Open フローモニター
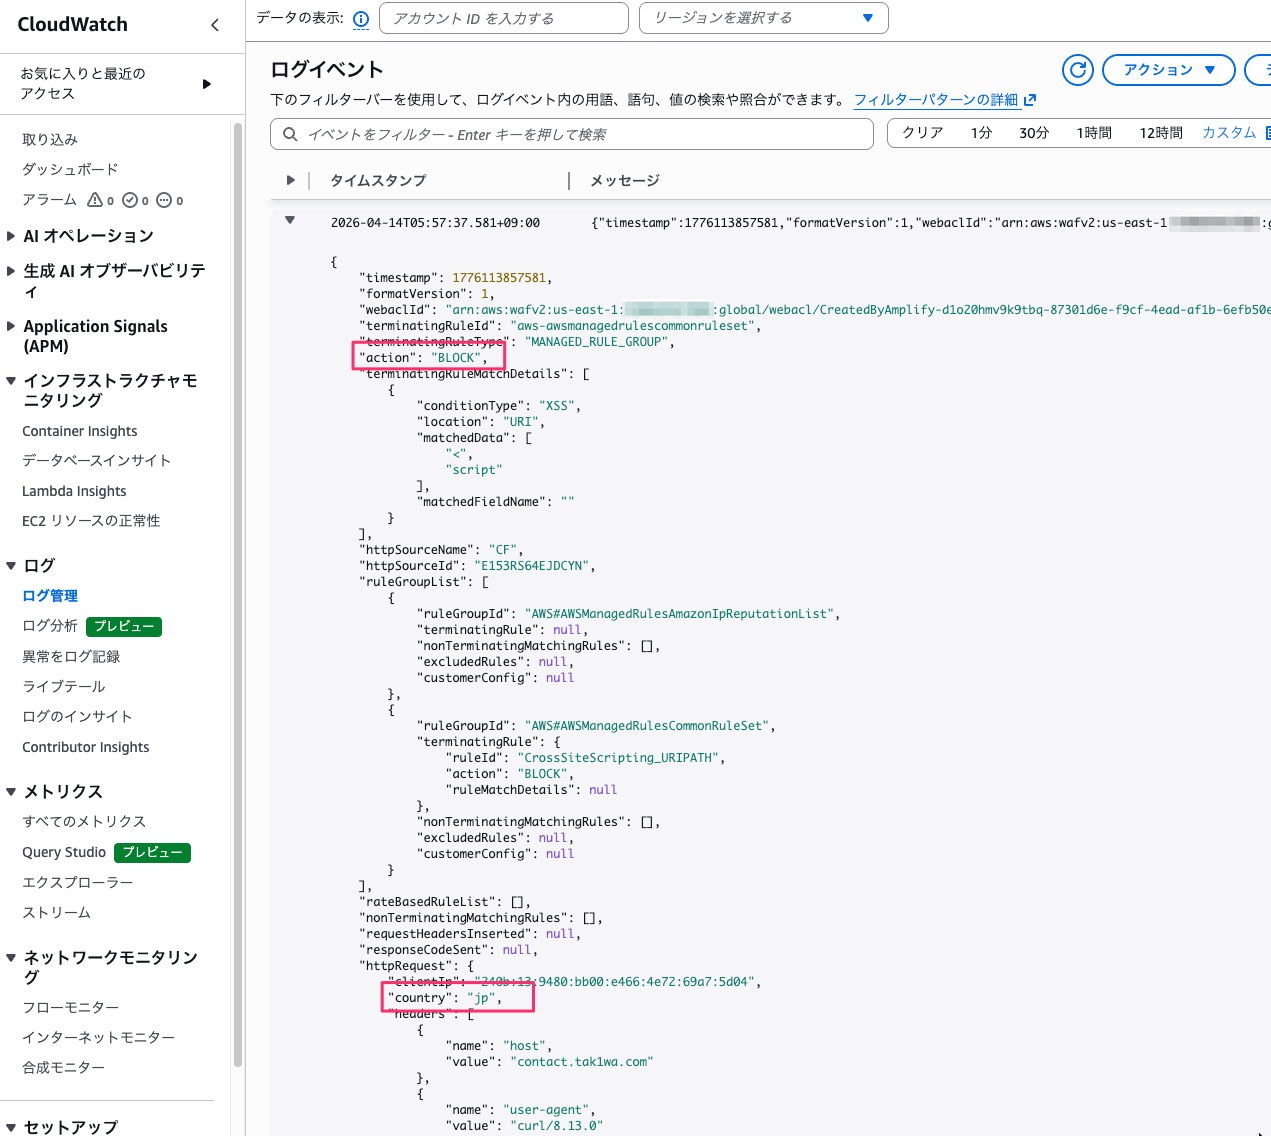Screen dimensions: 1271x1136 tap(71, 1008)
